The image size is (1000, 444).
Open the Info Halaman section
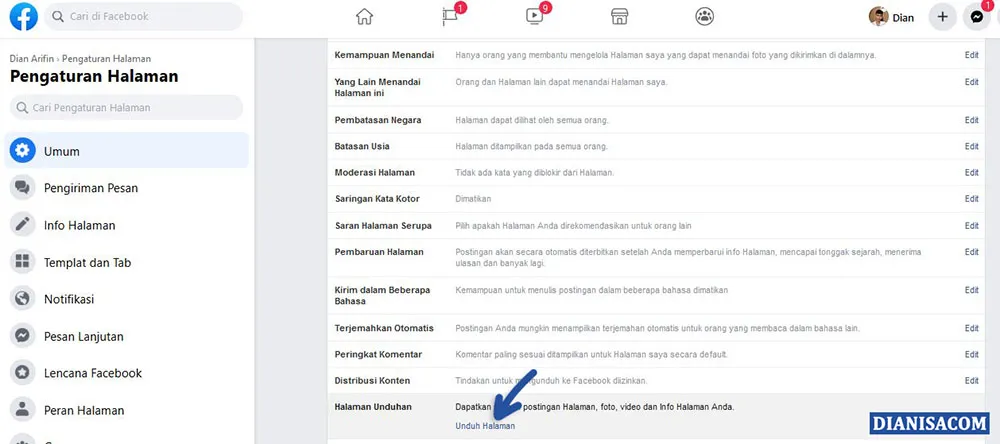[126, 225]
